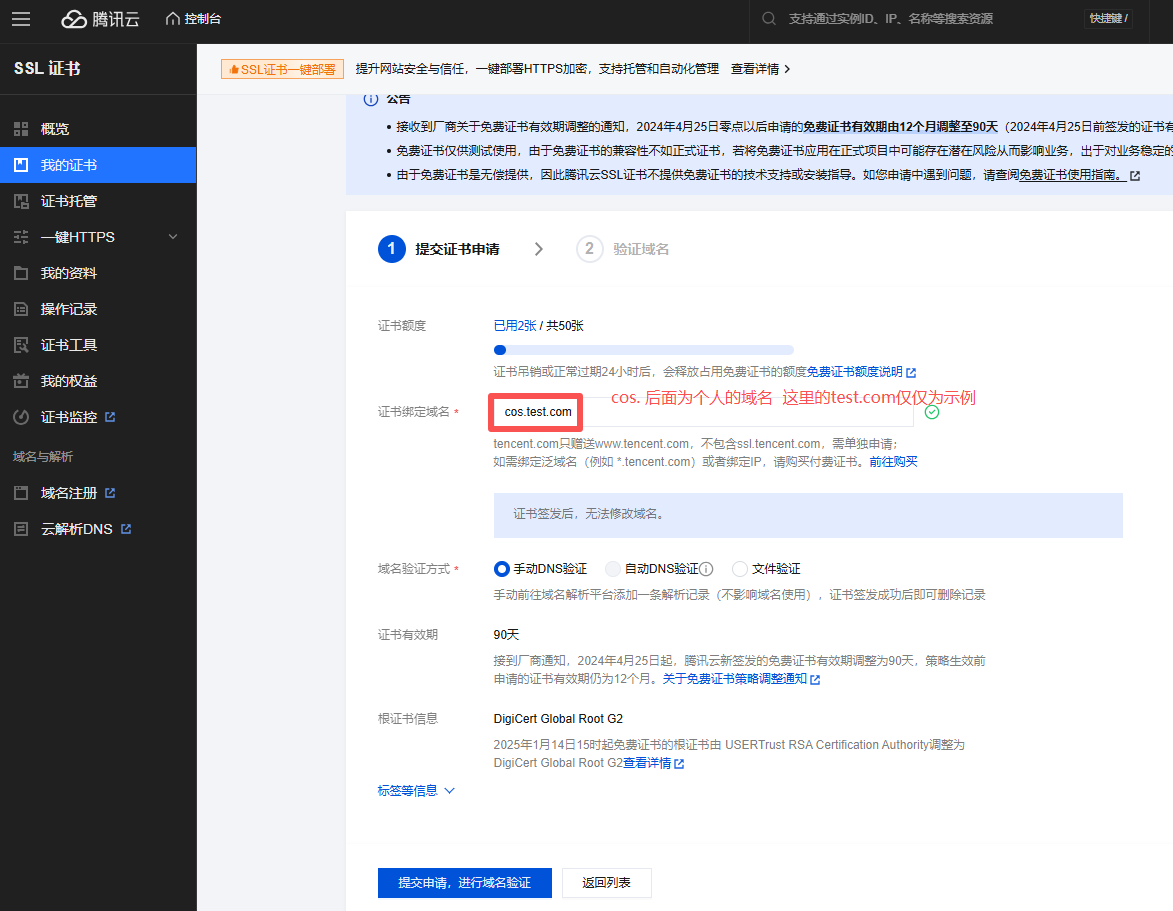Click the Tencent Cloud logo
Screen dimensions: 1173x911
click(100, 19)
